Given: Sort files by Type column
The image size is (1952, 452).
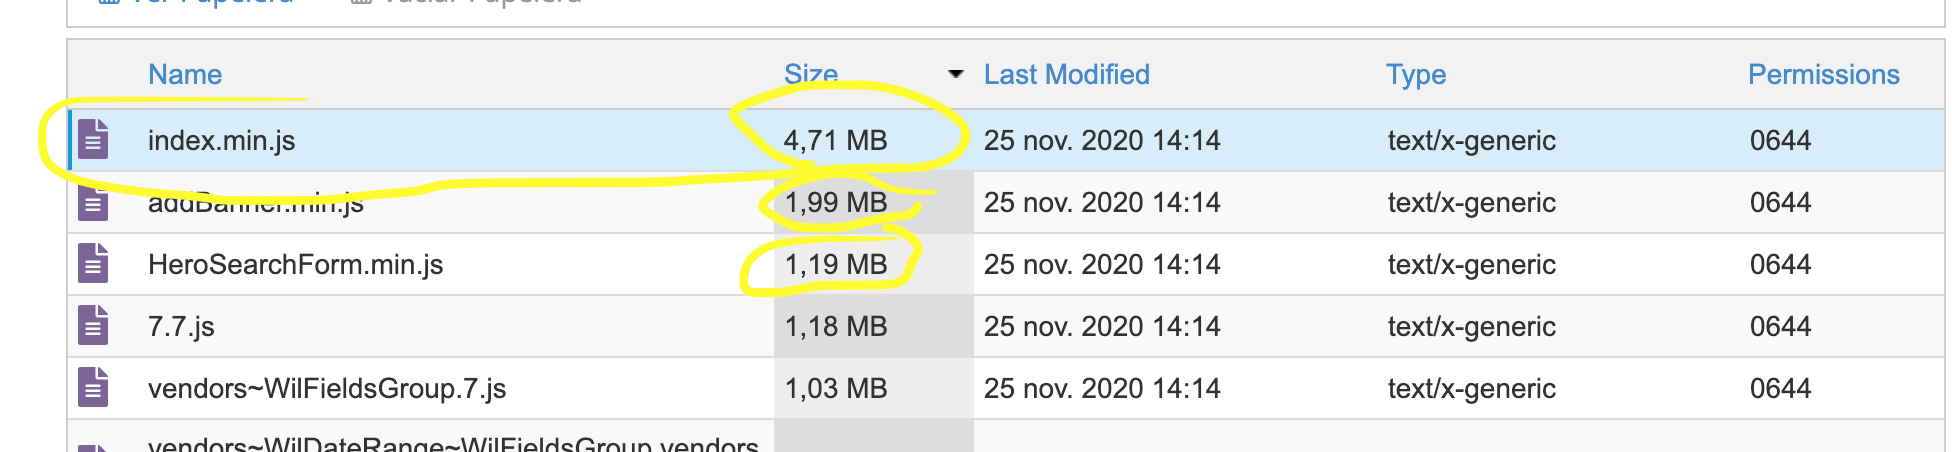Looking at the screenshot, I should pyautogui.click(x=1416, y=75).
